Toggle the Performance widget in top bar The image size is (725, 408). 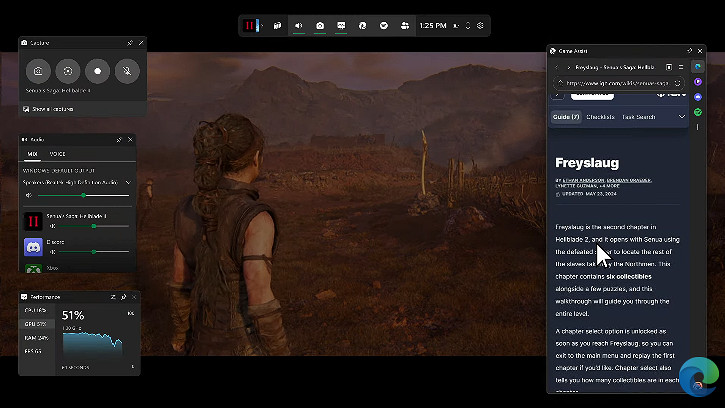click(x=341, y=25)
